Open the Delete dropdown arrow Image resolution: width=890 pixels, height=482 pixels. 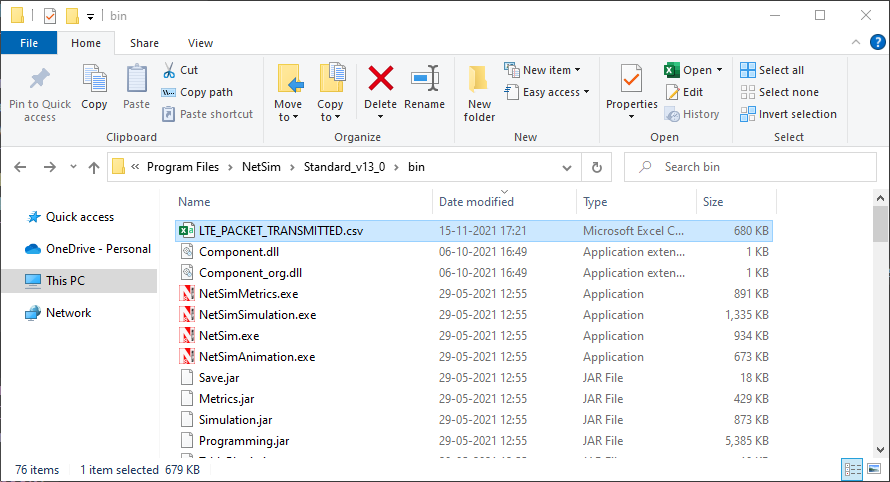(380, 118)
